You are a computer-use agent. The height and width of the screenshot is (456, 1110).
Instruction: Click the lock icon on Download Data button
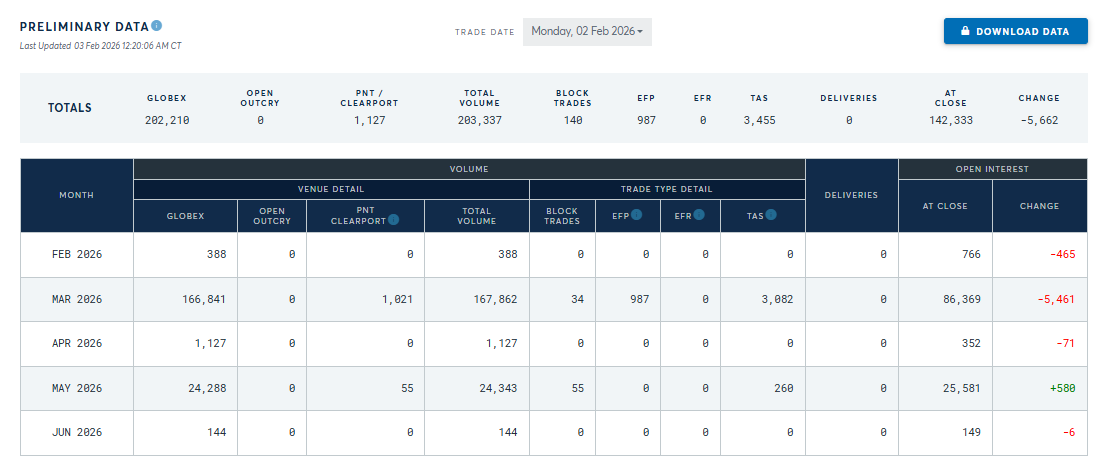[x=965, y=31]
